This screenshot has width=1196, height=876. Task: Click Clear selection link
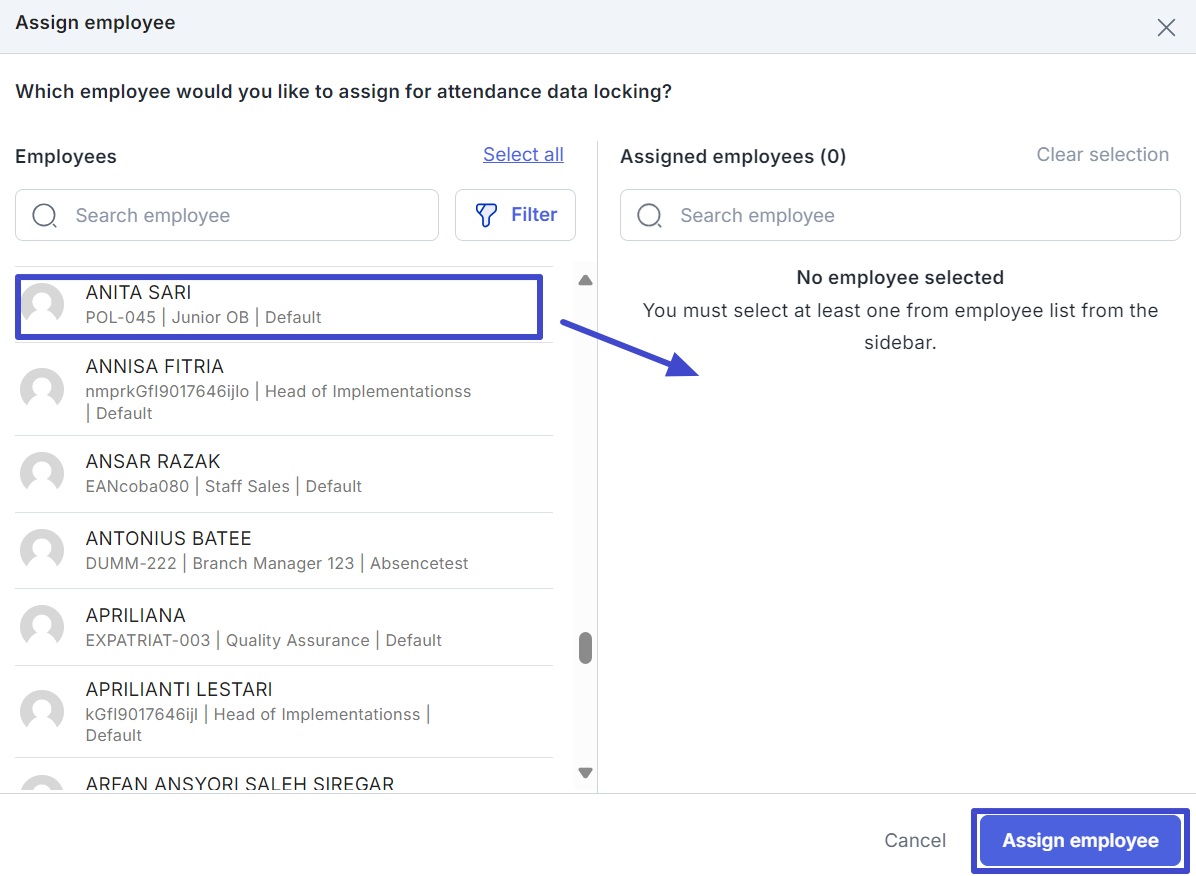pyautogui.click(x=1102, y=155)
